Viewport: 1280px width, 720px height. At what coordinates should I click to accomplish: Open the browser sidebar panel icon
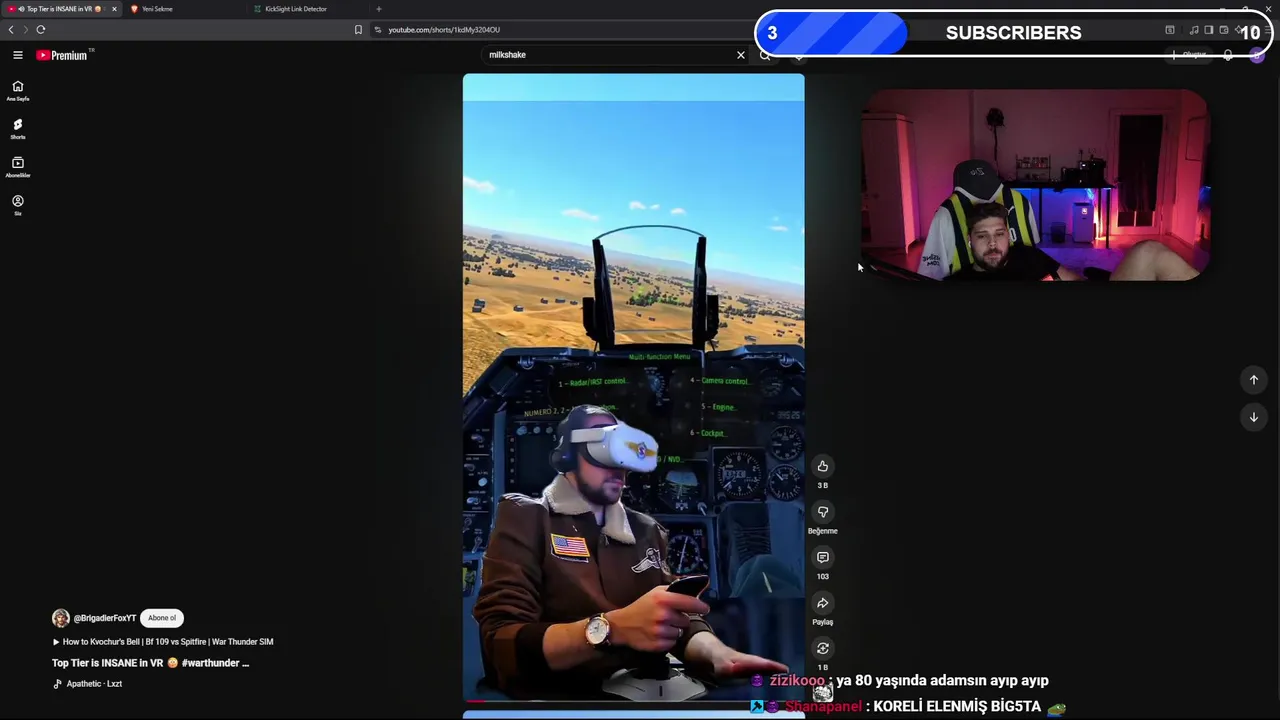[x=1208, y=30]
